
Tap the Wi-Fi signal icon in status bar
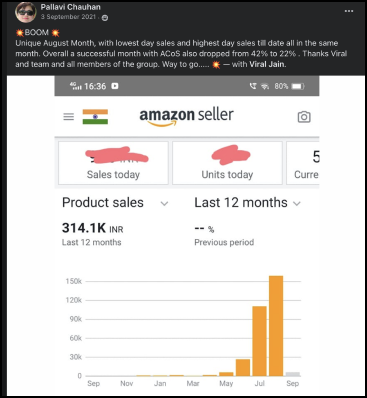coord(265,86)
